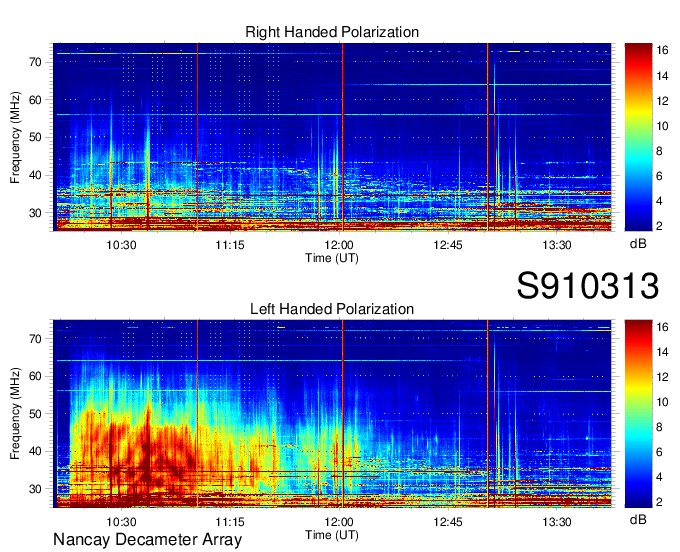
Task: Click the 30 MHz tick of Left Handed plot
Action: tap(36, 490)
